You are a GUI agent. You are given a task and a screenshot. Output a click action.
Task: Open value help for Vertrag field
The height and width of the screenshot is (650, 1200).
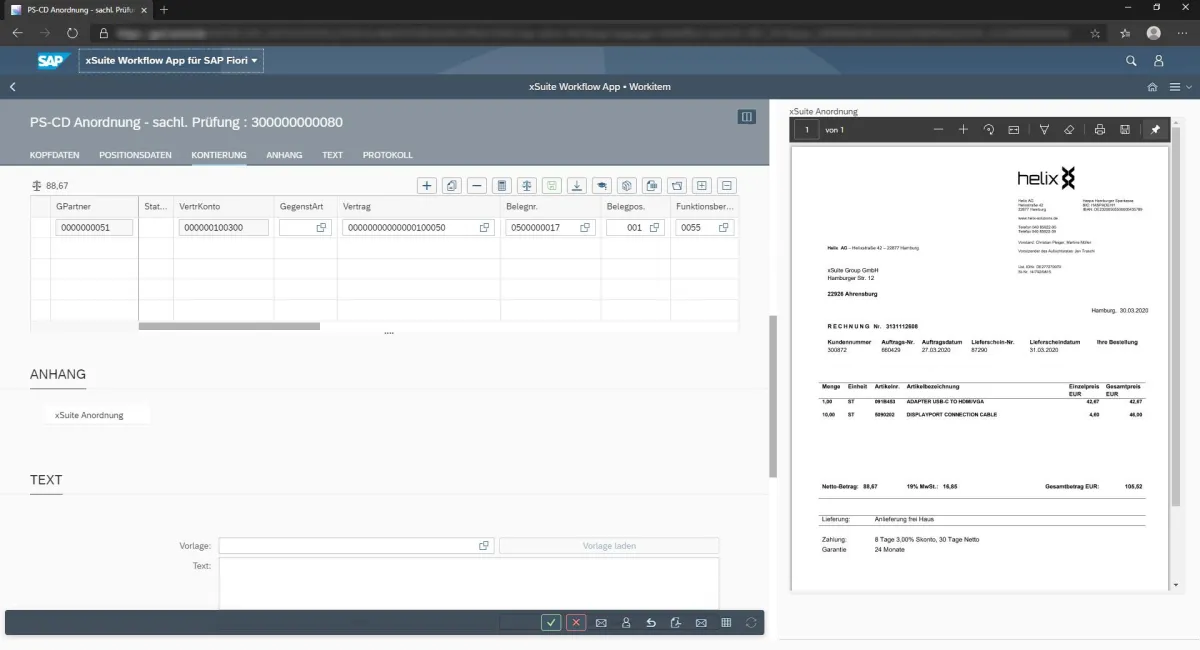pos(485,228)
